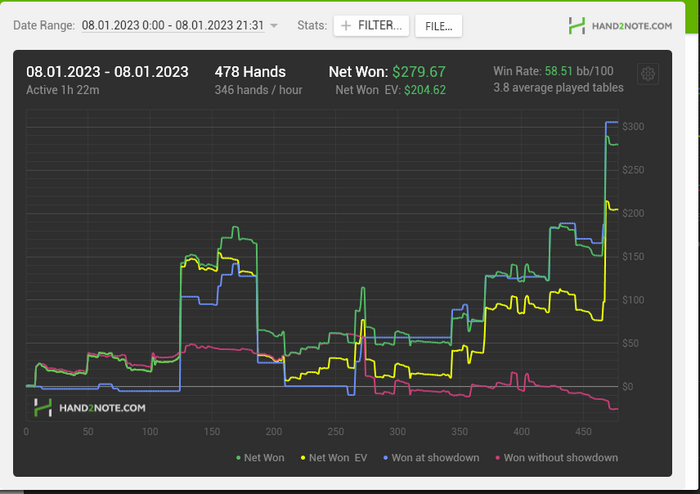The image size is (700, 494).
Task: Click the 478 Hands heading
Action: click(x=250, y=72)
